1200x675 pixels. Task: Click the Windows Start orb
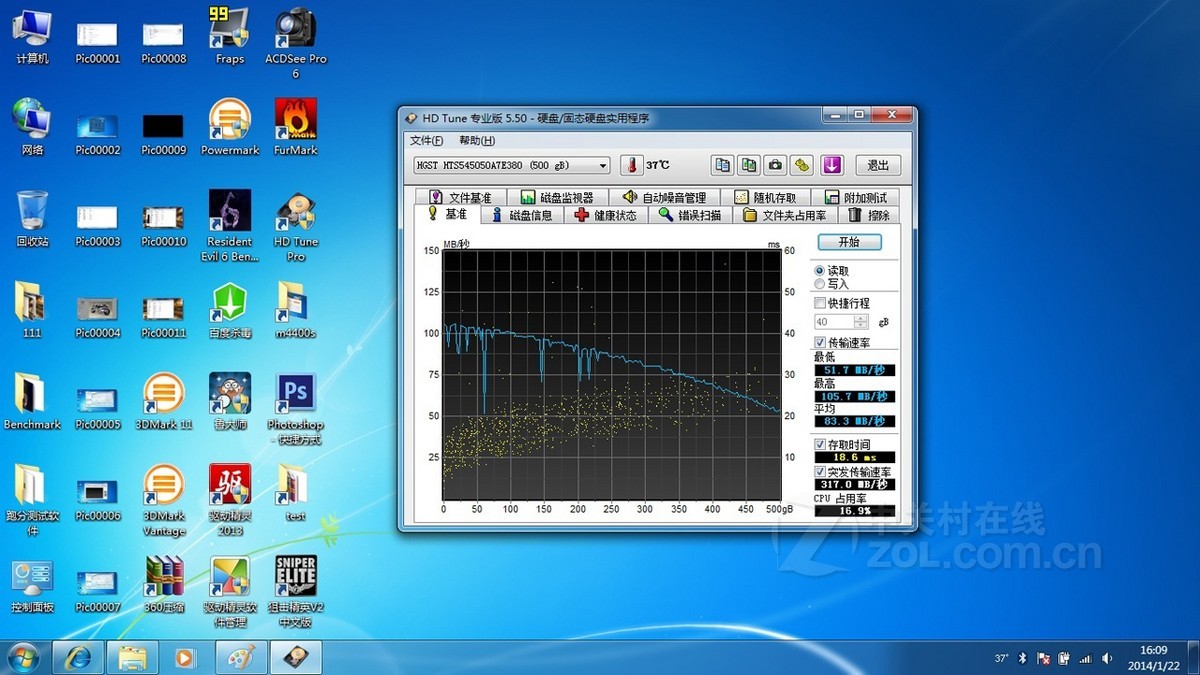(23, 657)
